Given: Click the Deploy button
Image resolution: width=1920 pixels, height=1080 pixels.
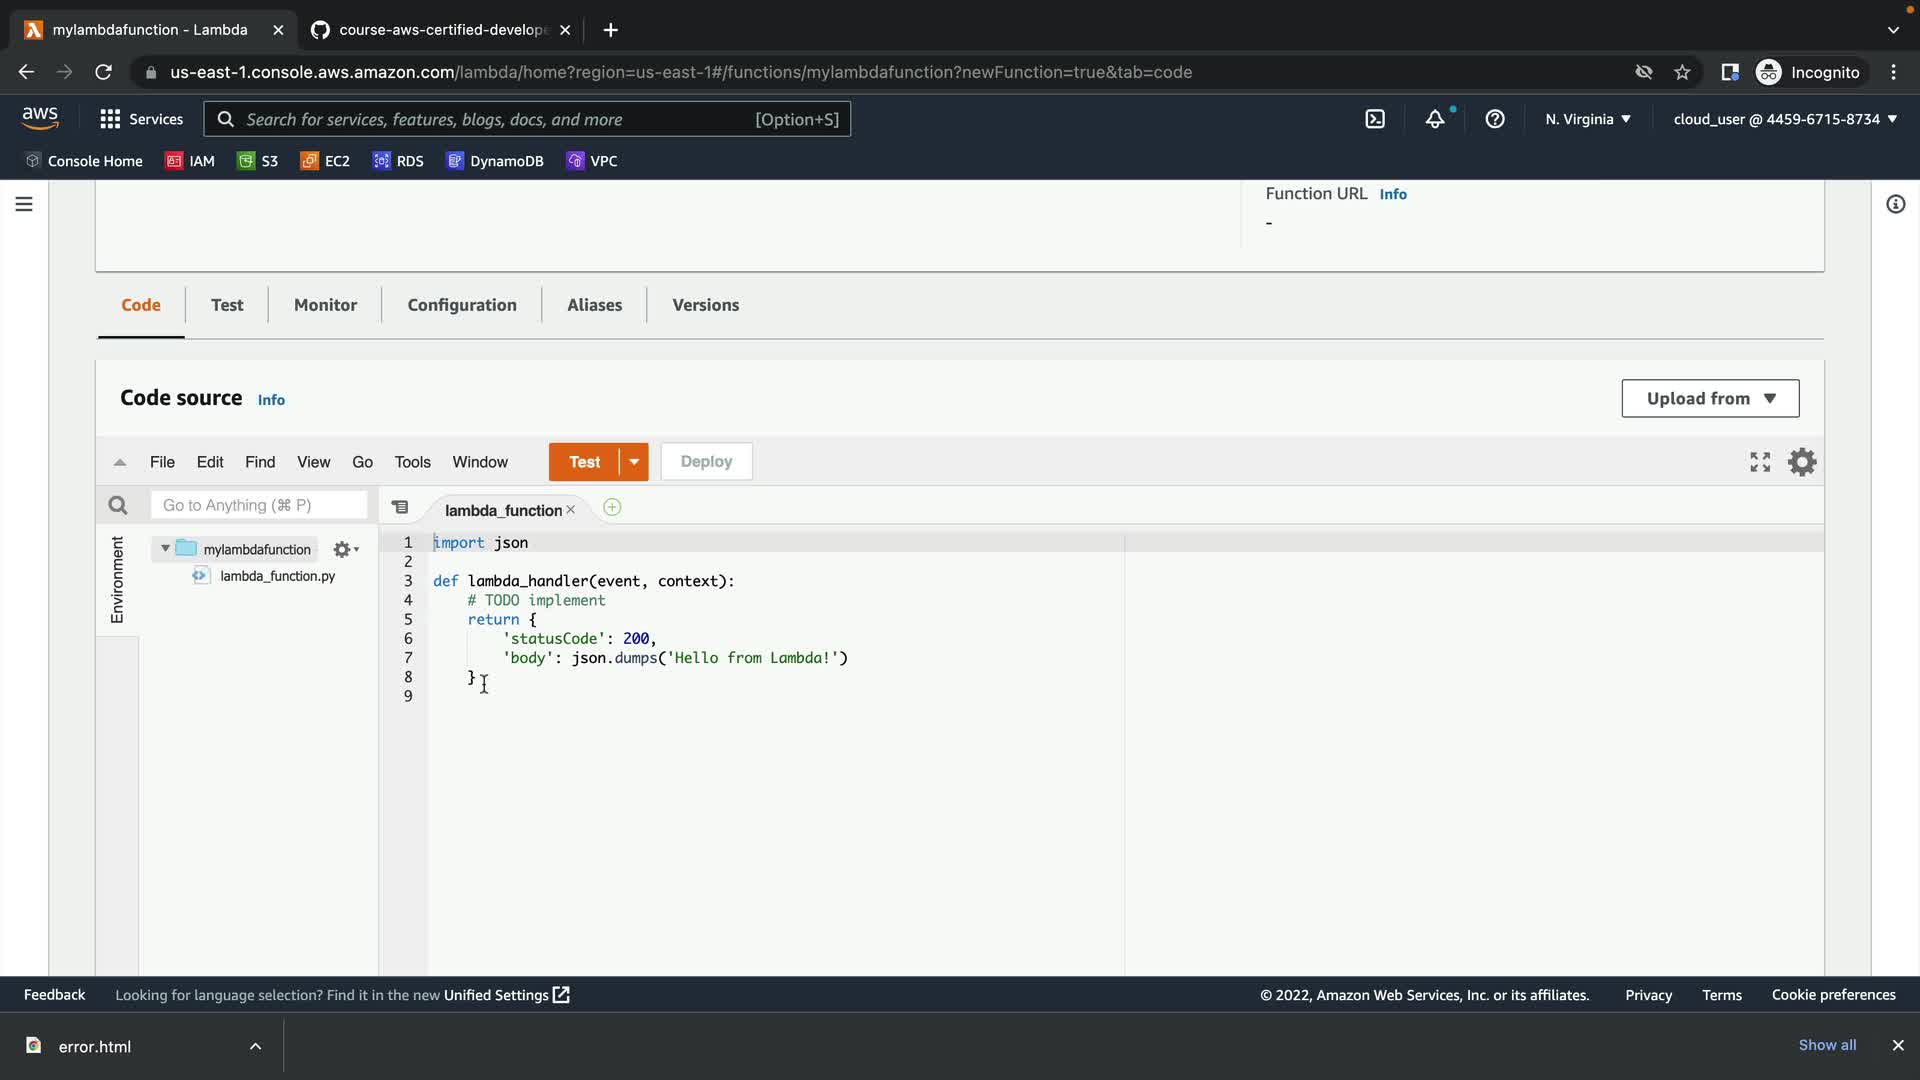Looking at the screenshot, I should coord(706,462).
